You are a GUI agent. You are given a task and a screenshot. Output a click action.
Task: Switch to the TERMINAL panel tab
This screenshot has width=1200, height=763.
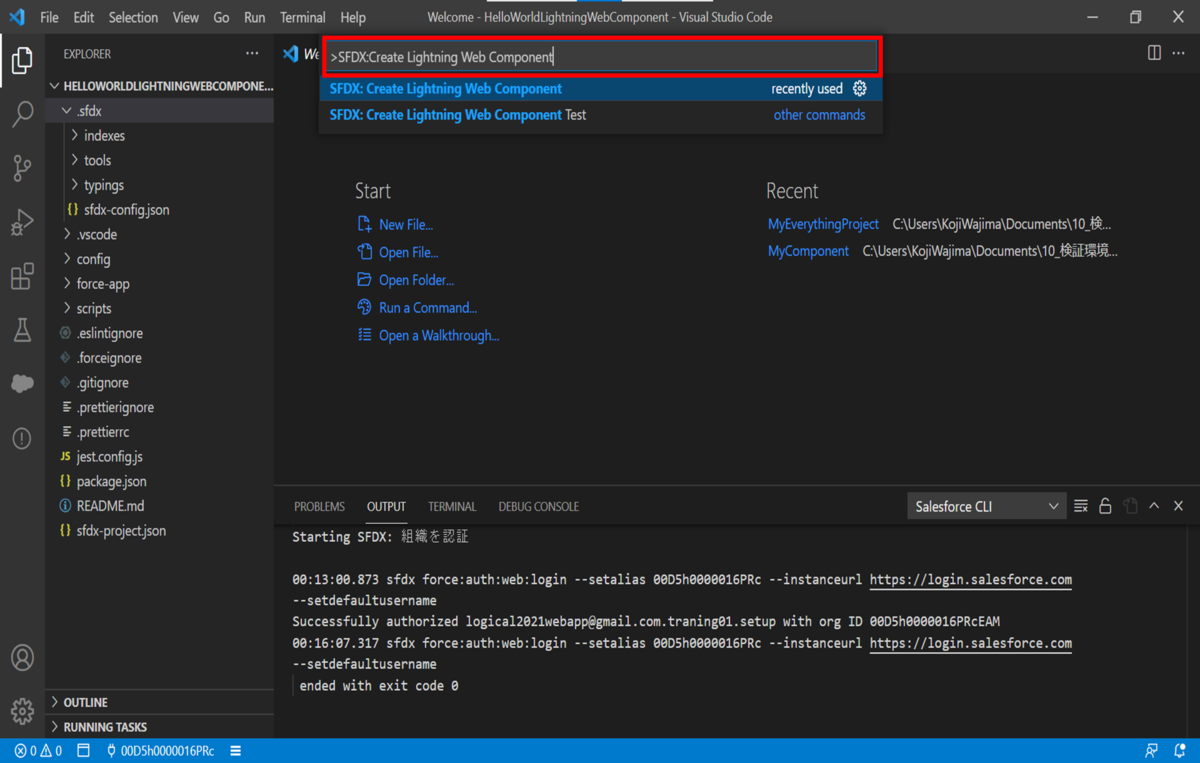[x=452, y=507]
